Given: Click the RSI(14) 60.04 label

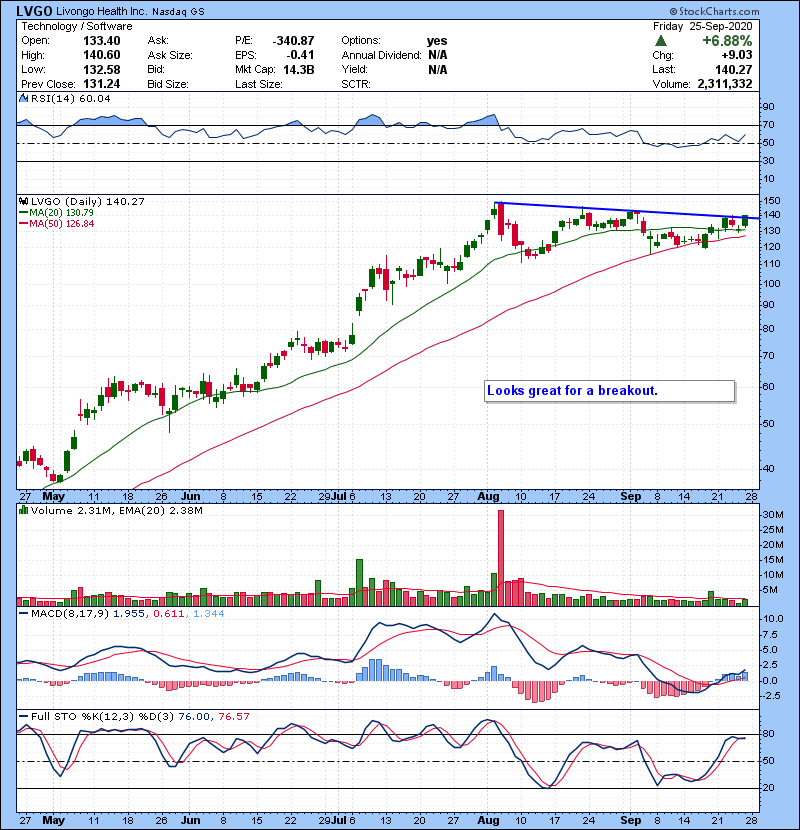Looking at the screenshot, I should [70, 98].
